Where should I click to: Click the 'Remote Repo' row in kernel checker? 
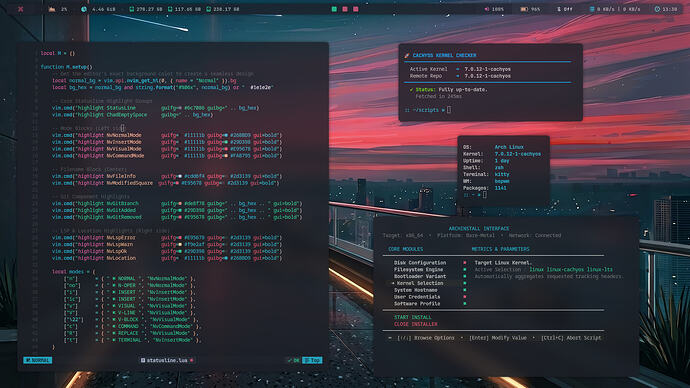(x=460, y=76)
